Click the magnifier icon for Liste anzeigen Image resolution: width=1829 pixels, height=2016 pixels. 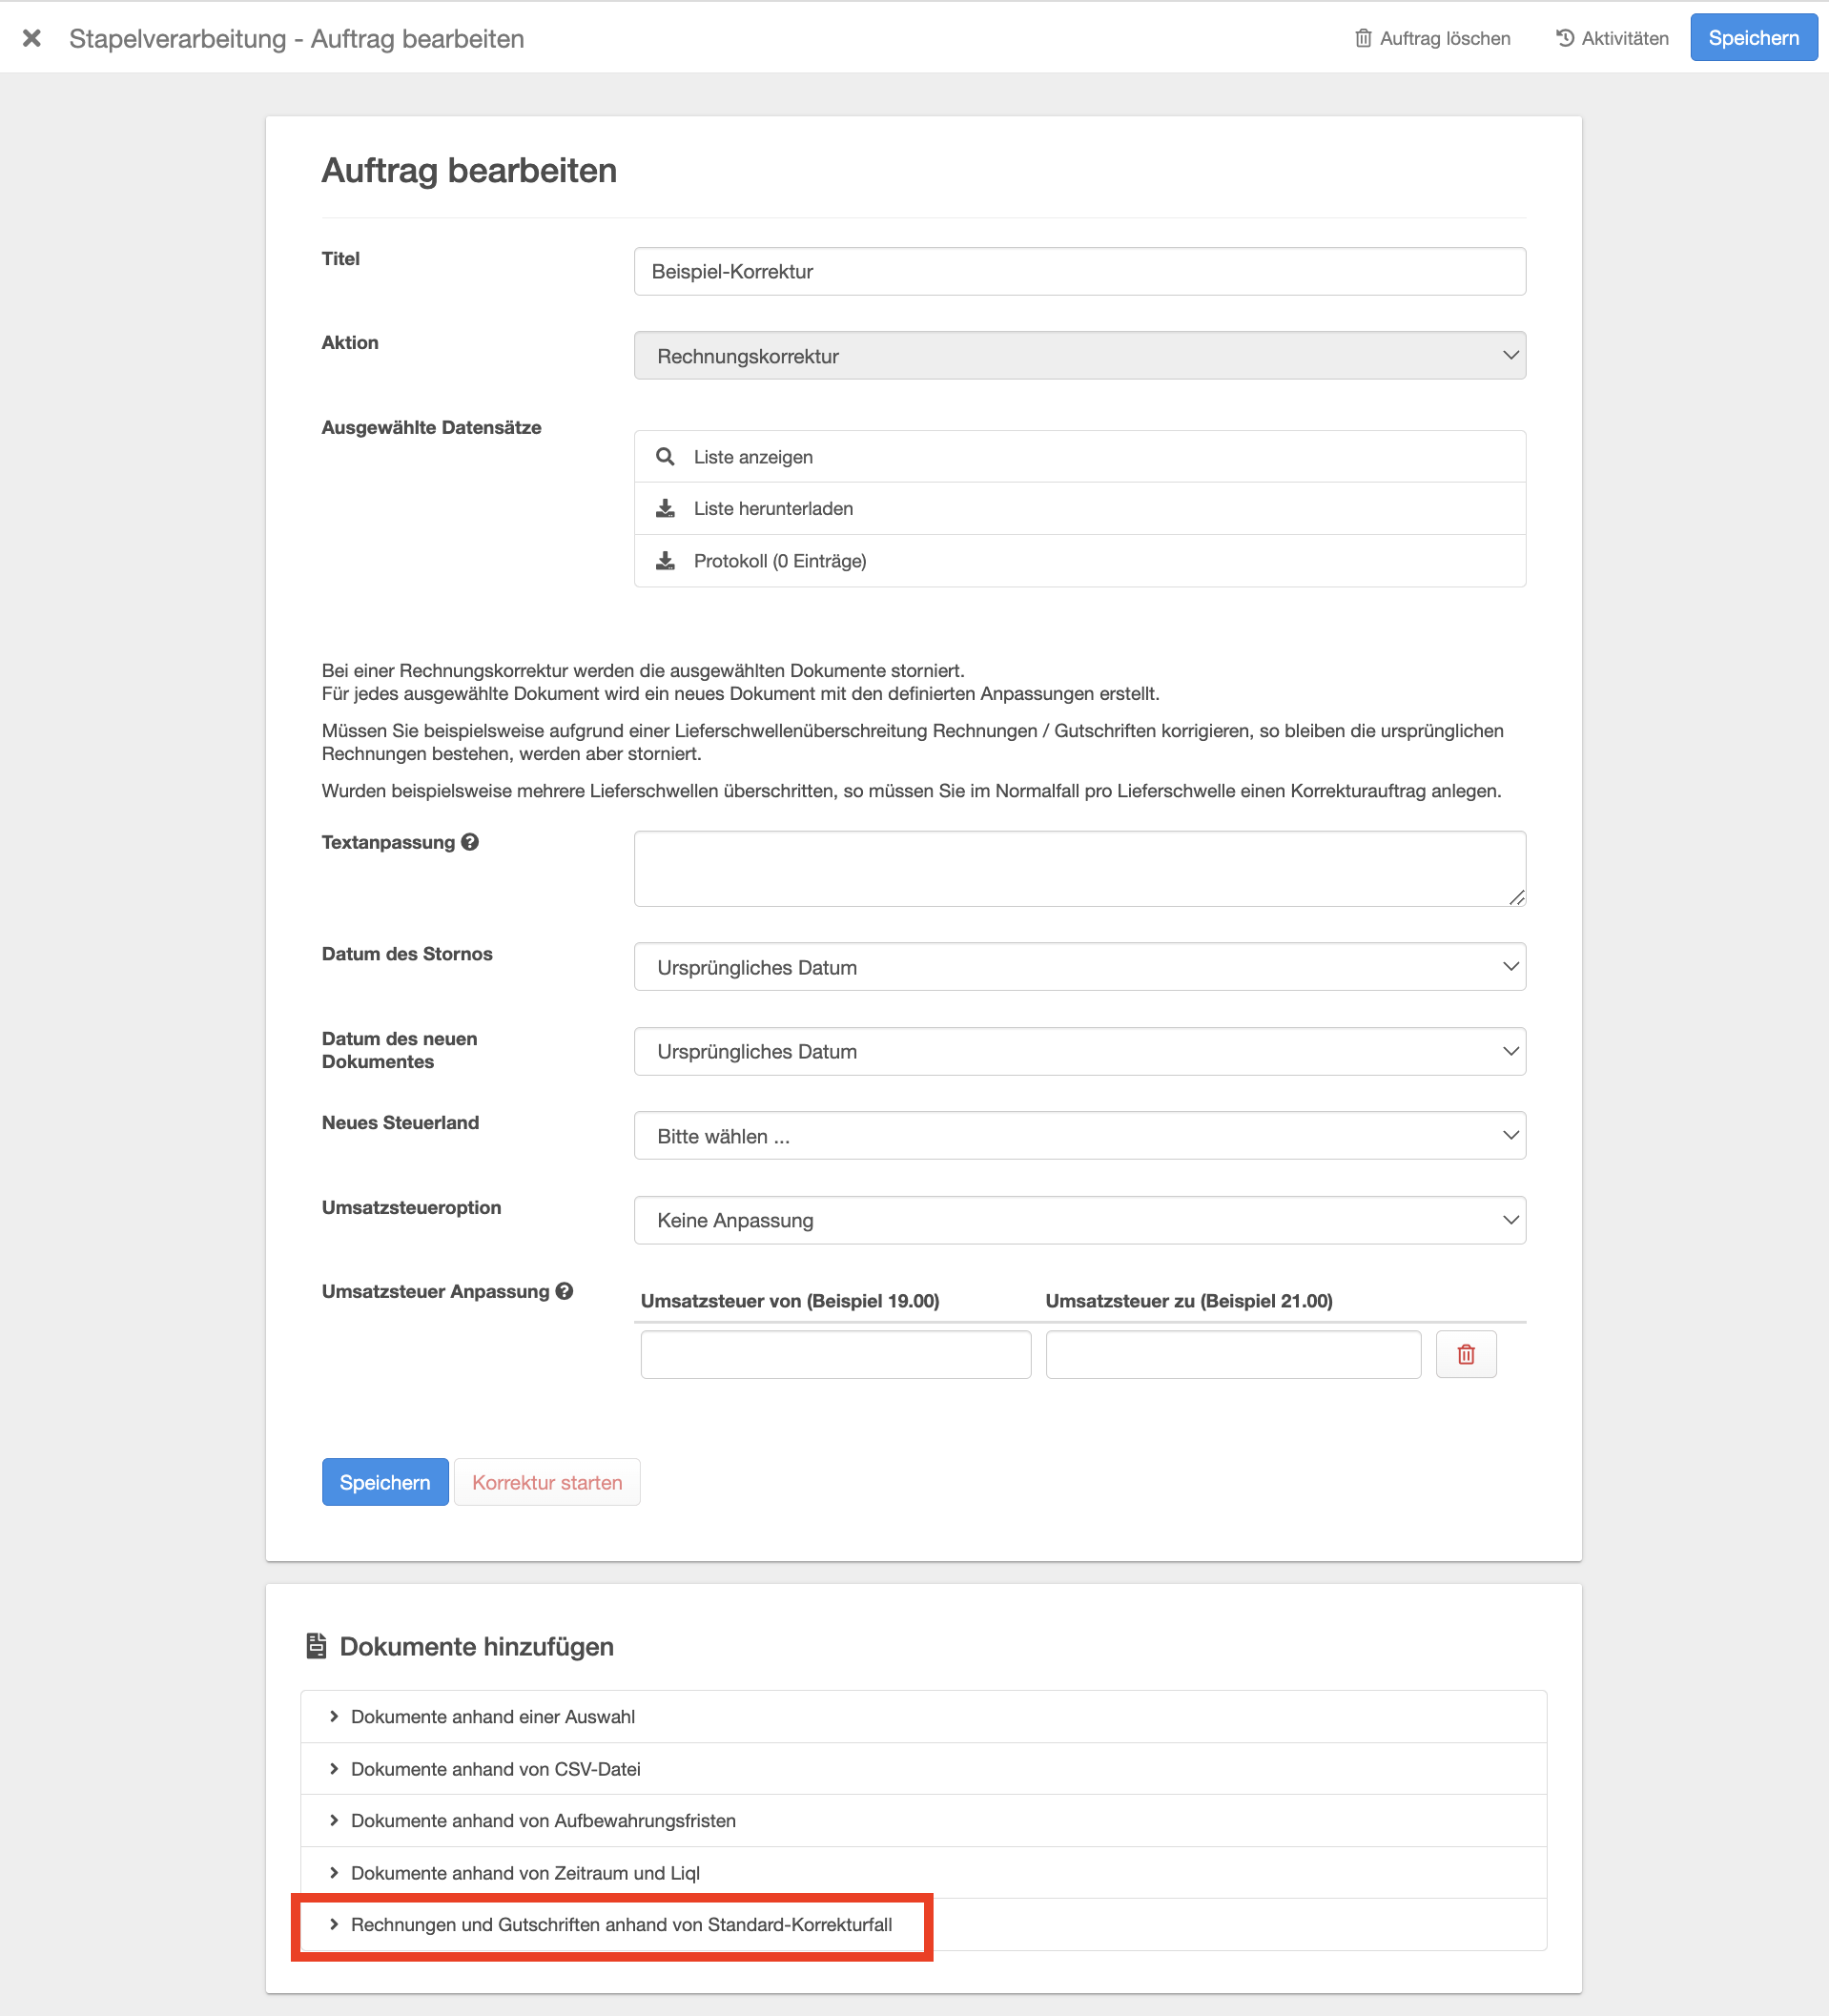[665, 457]
